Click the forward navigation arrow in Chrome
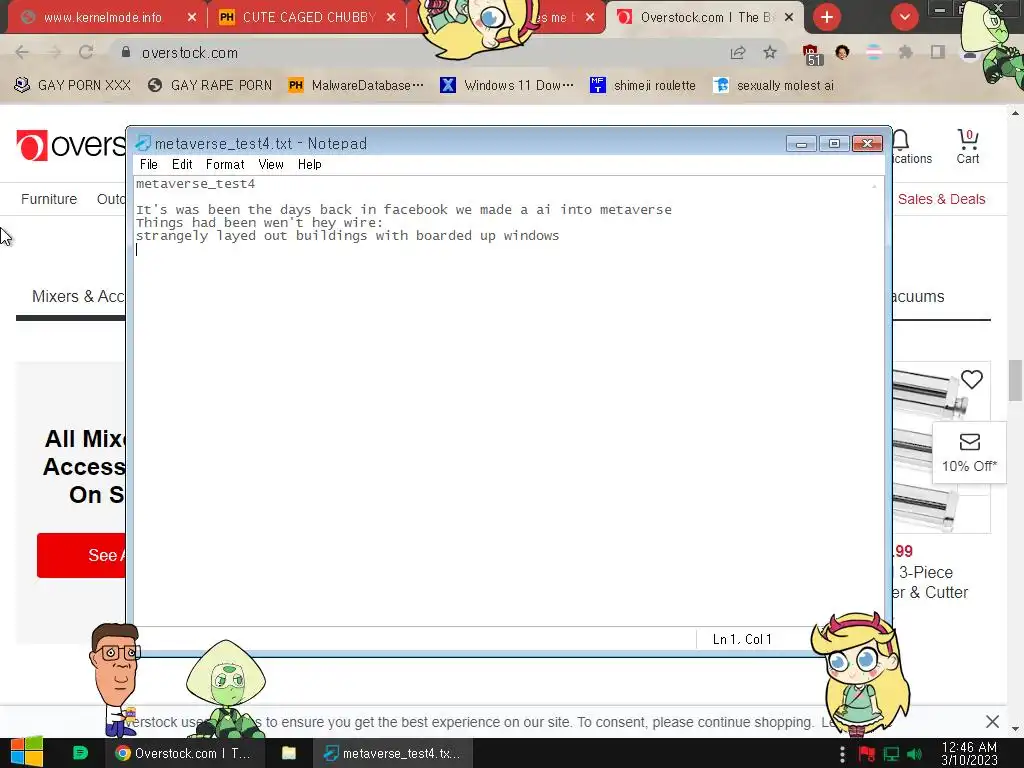 (x=54, y=53)
